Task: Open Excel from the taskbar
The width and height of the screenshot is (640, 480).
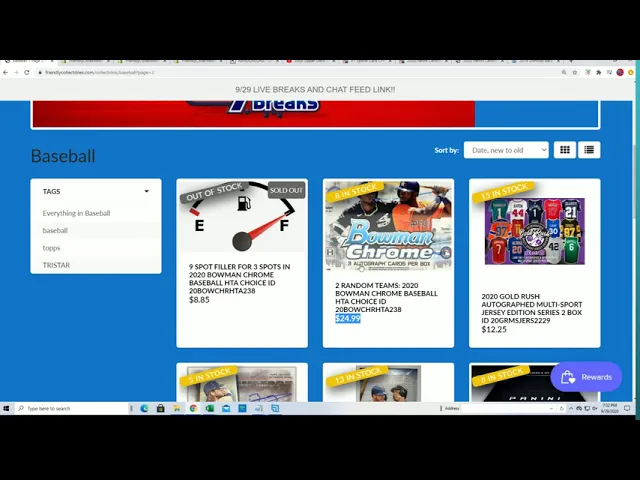Action: coord(209,408)
